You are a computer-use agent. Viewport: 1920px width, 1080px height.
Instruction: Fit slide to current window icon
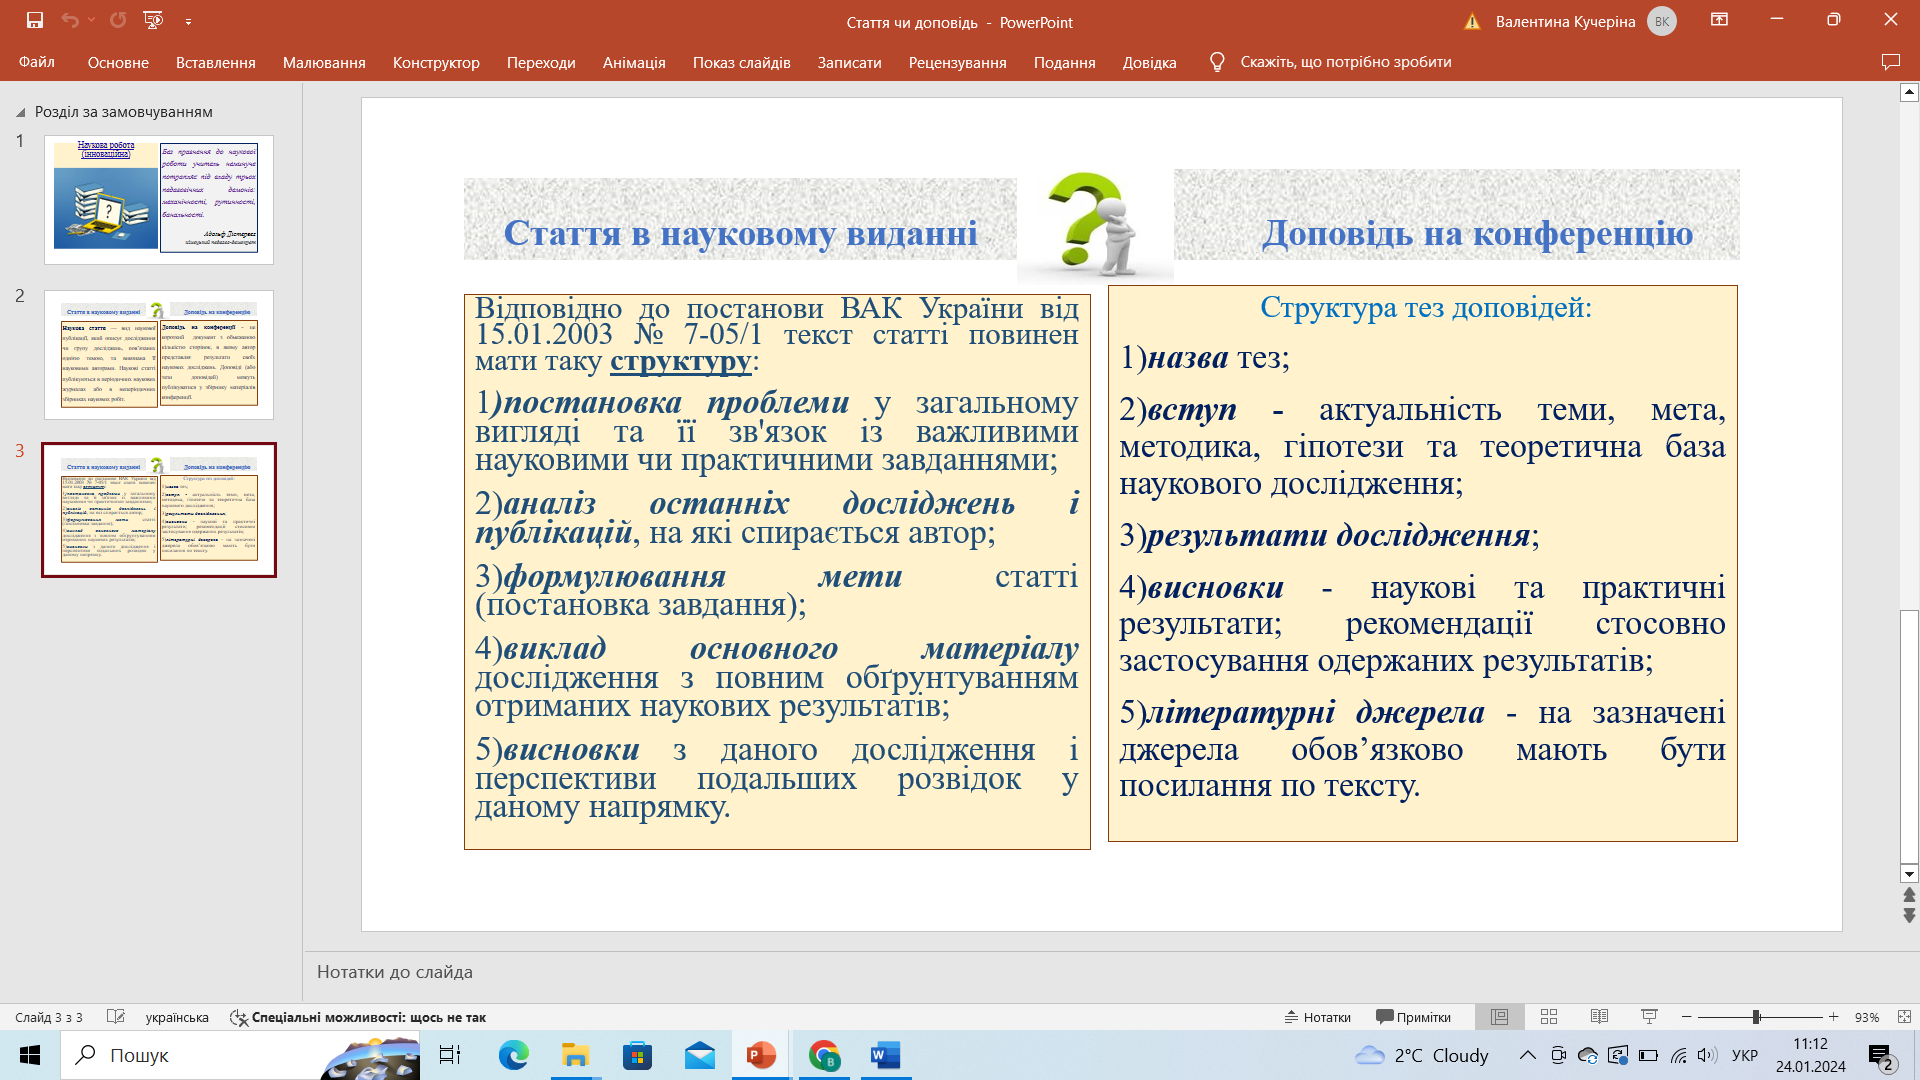coord(1904,1017)
